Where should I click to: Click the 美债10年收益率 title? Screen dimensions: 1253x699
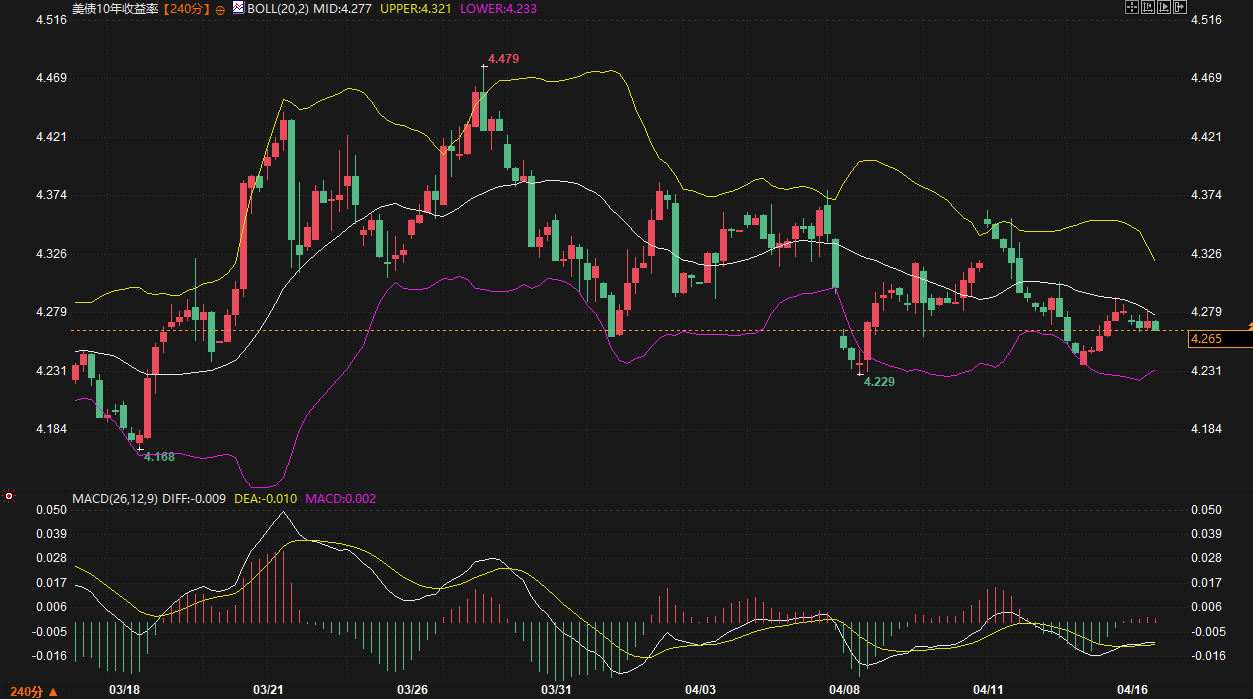click(x=115, y=8)
